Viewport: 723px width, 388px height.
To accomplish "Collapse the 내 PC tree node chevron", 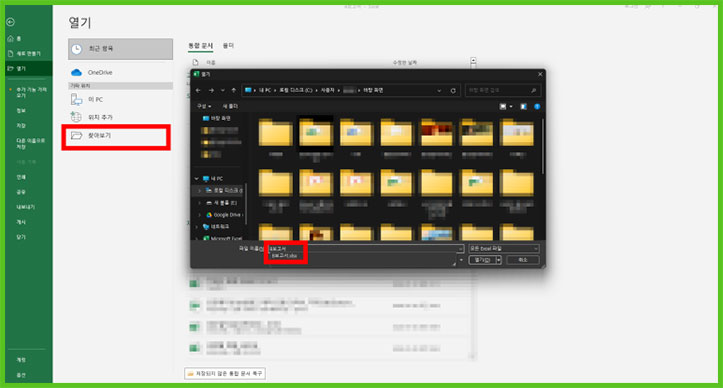I will click(x=197, y=179).
